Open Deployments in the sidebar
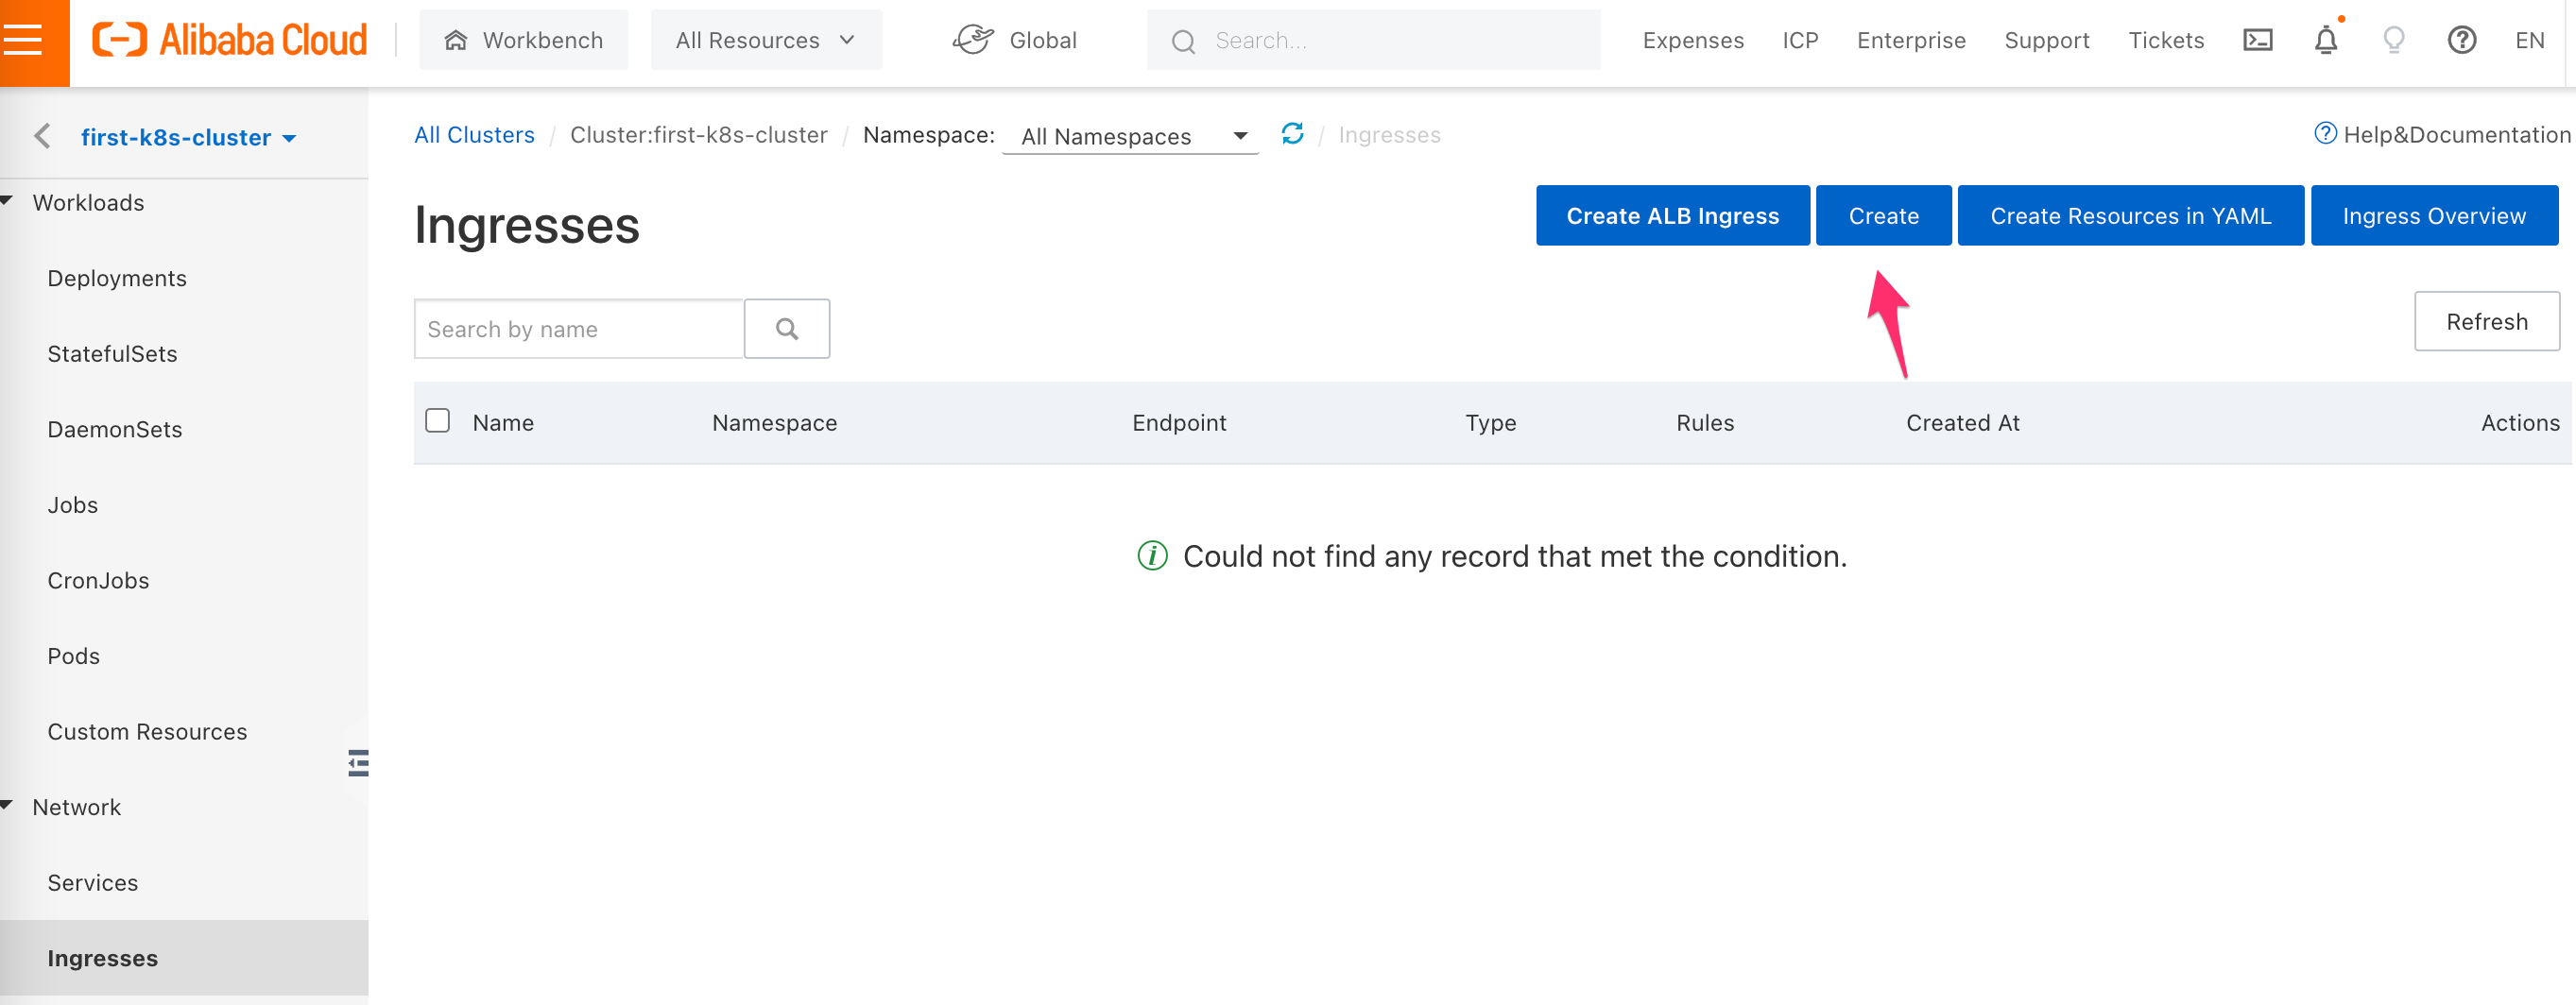This screenshot has height=1005, width=2576. click(x=117, y=278)
